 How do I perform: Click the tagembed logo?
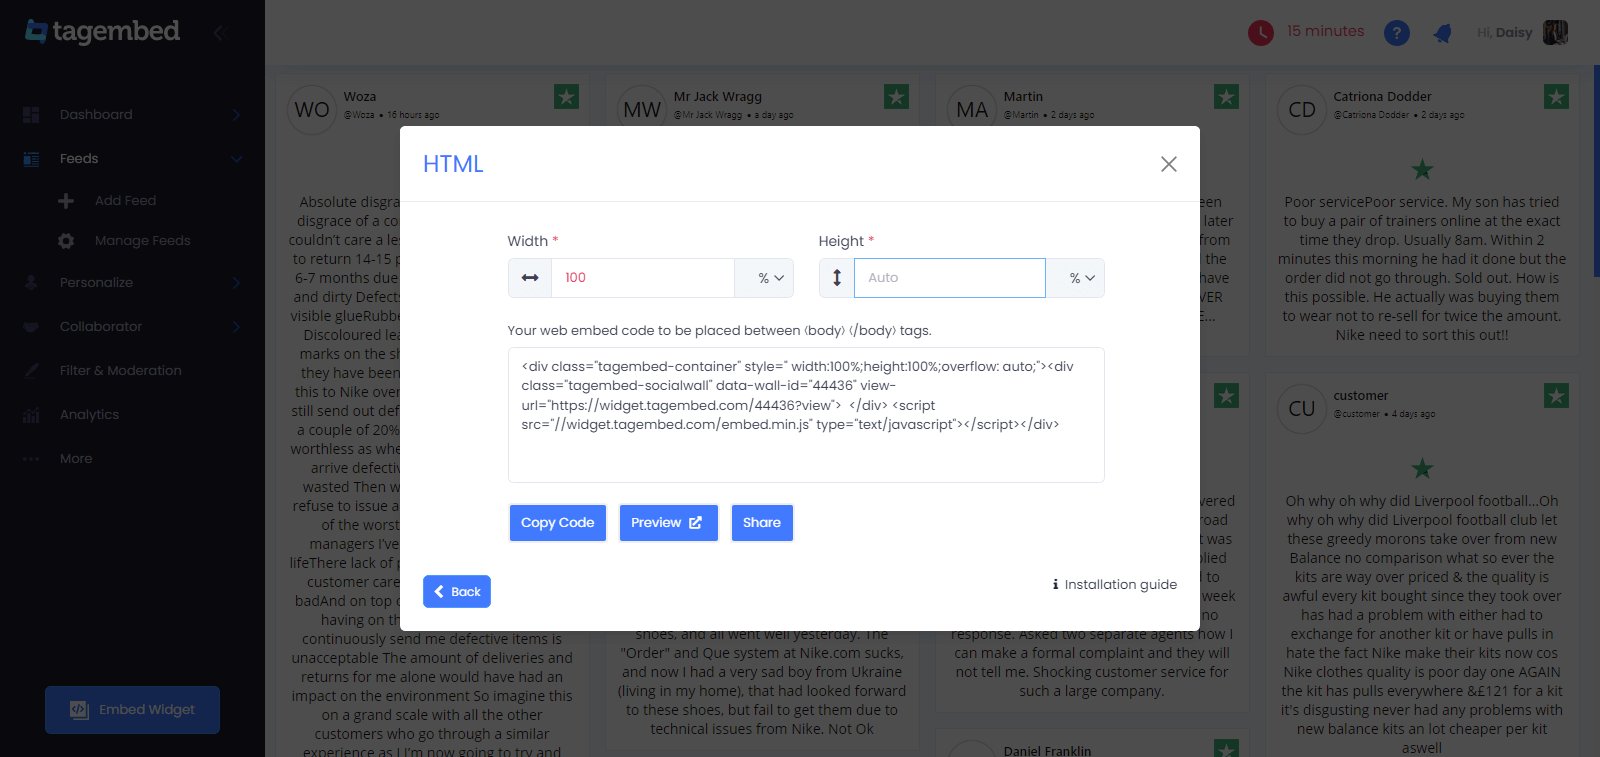[x=102, y=31]
